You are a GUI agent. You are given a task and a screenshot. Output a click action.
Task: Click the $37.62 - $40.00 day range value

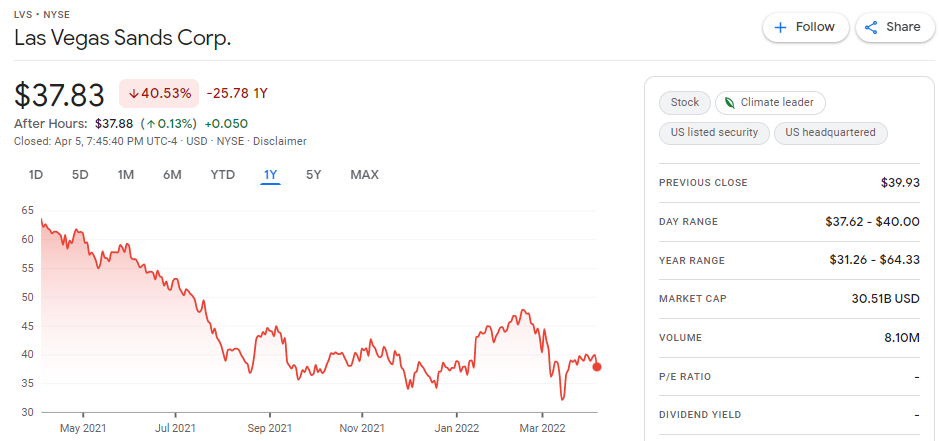point(873,222)
